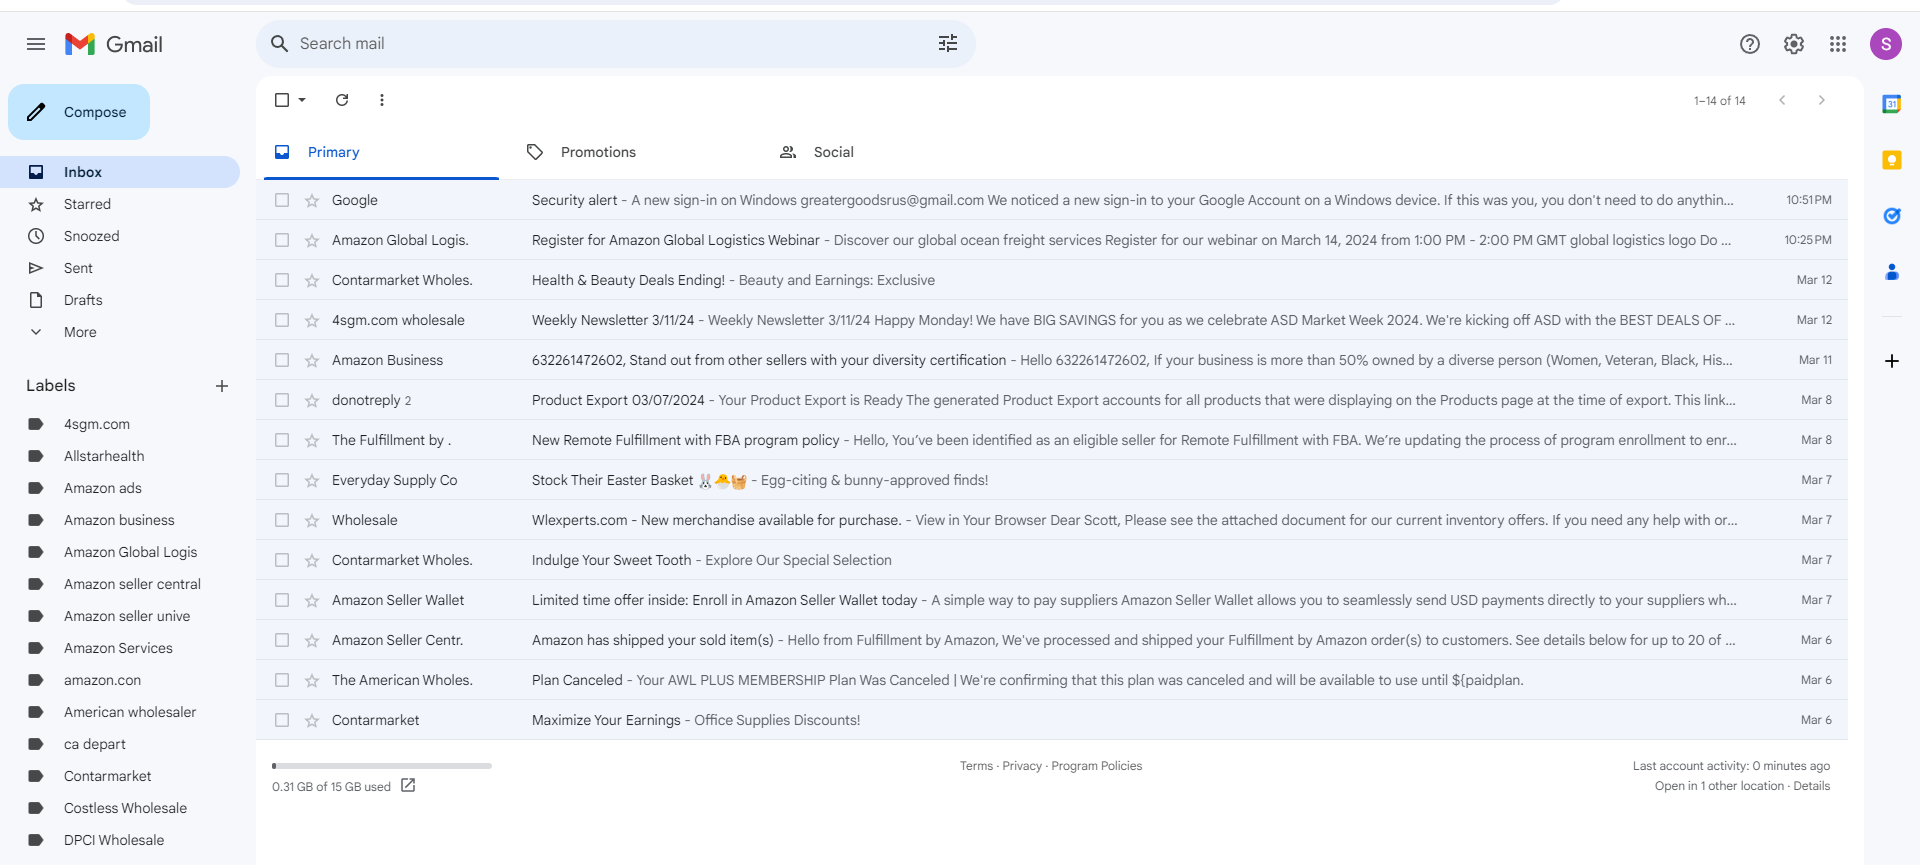Screen dimensions: 1920x865
Task: Click the search magnifier icon
Action: point(280,43)
